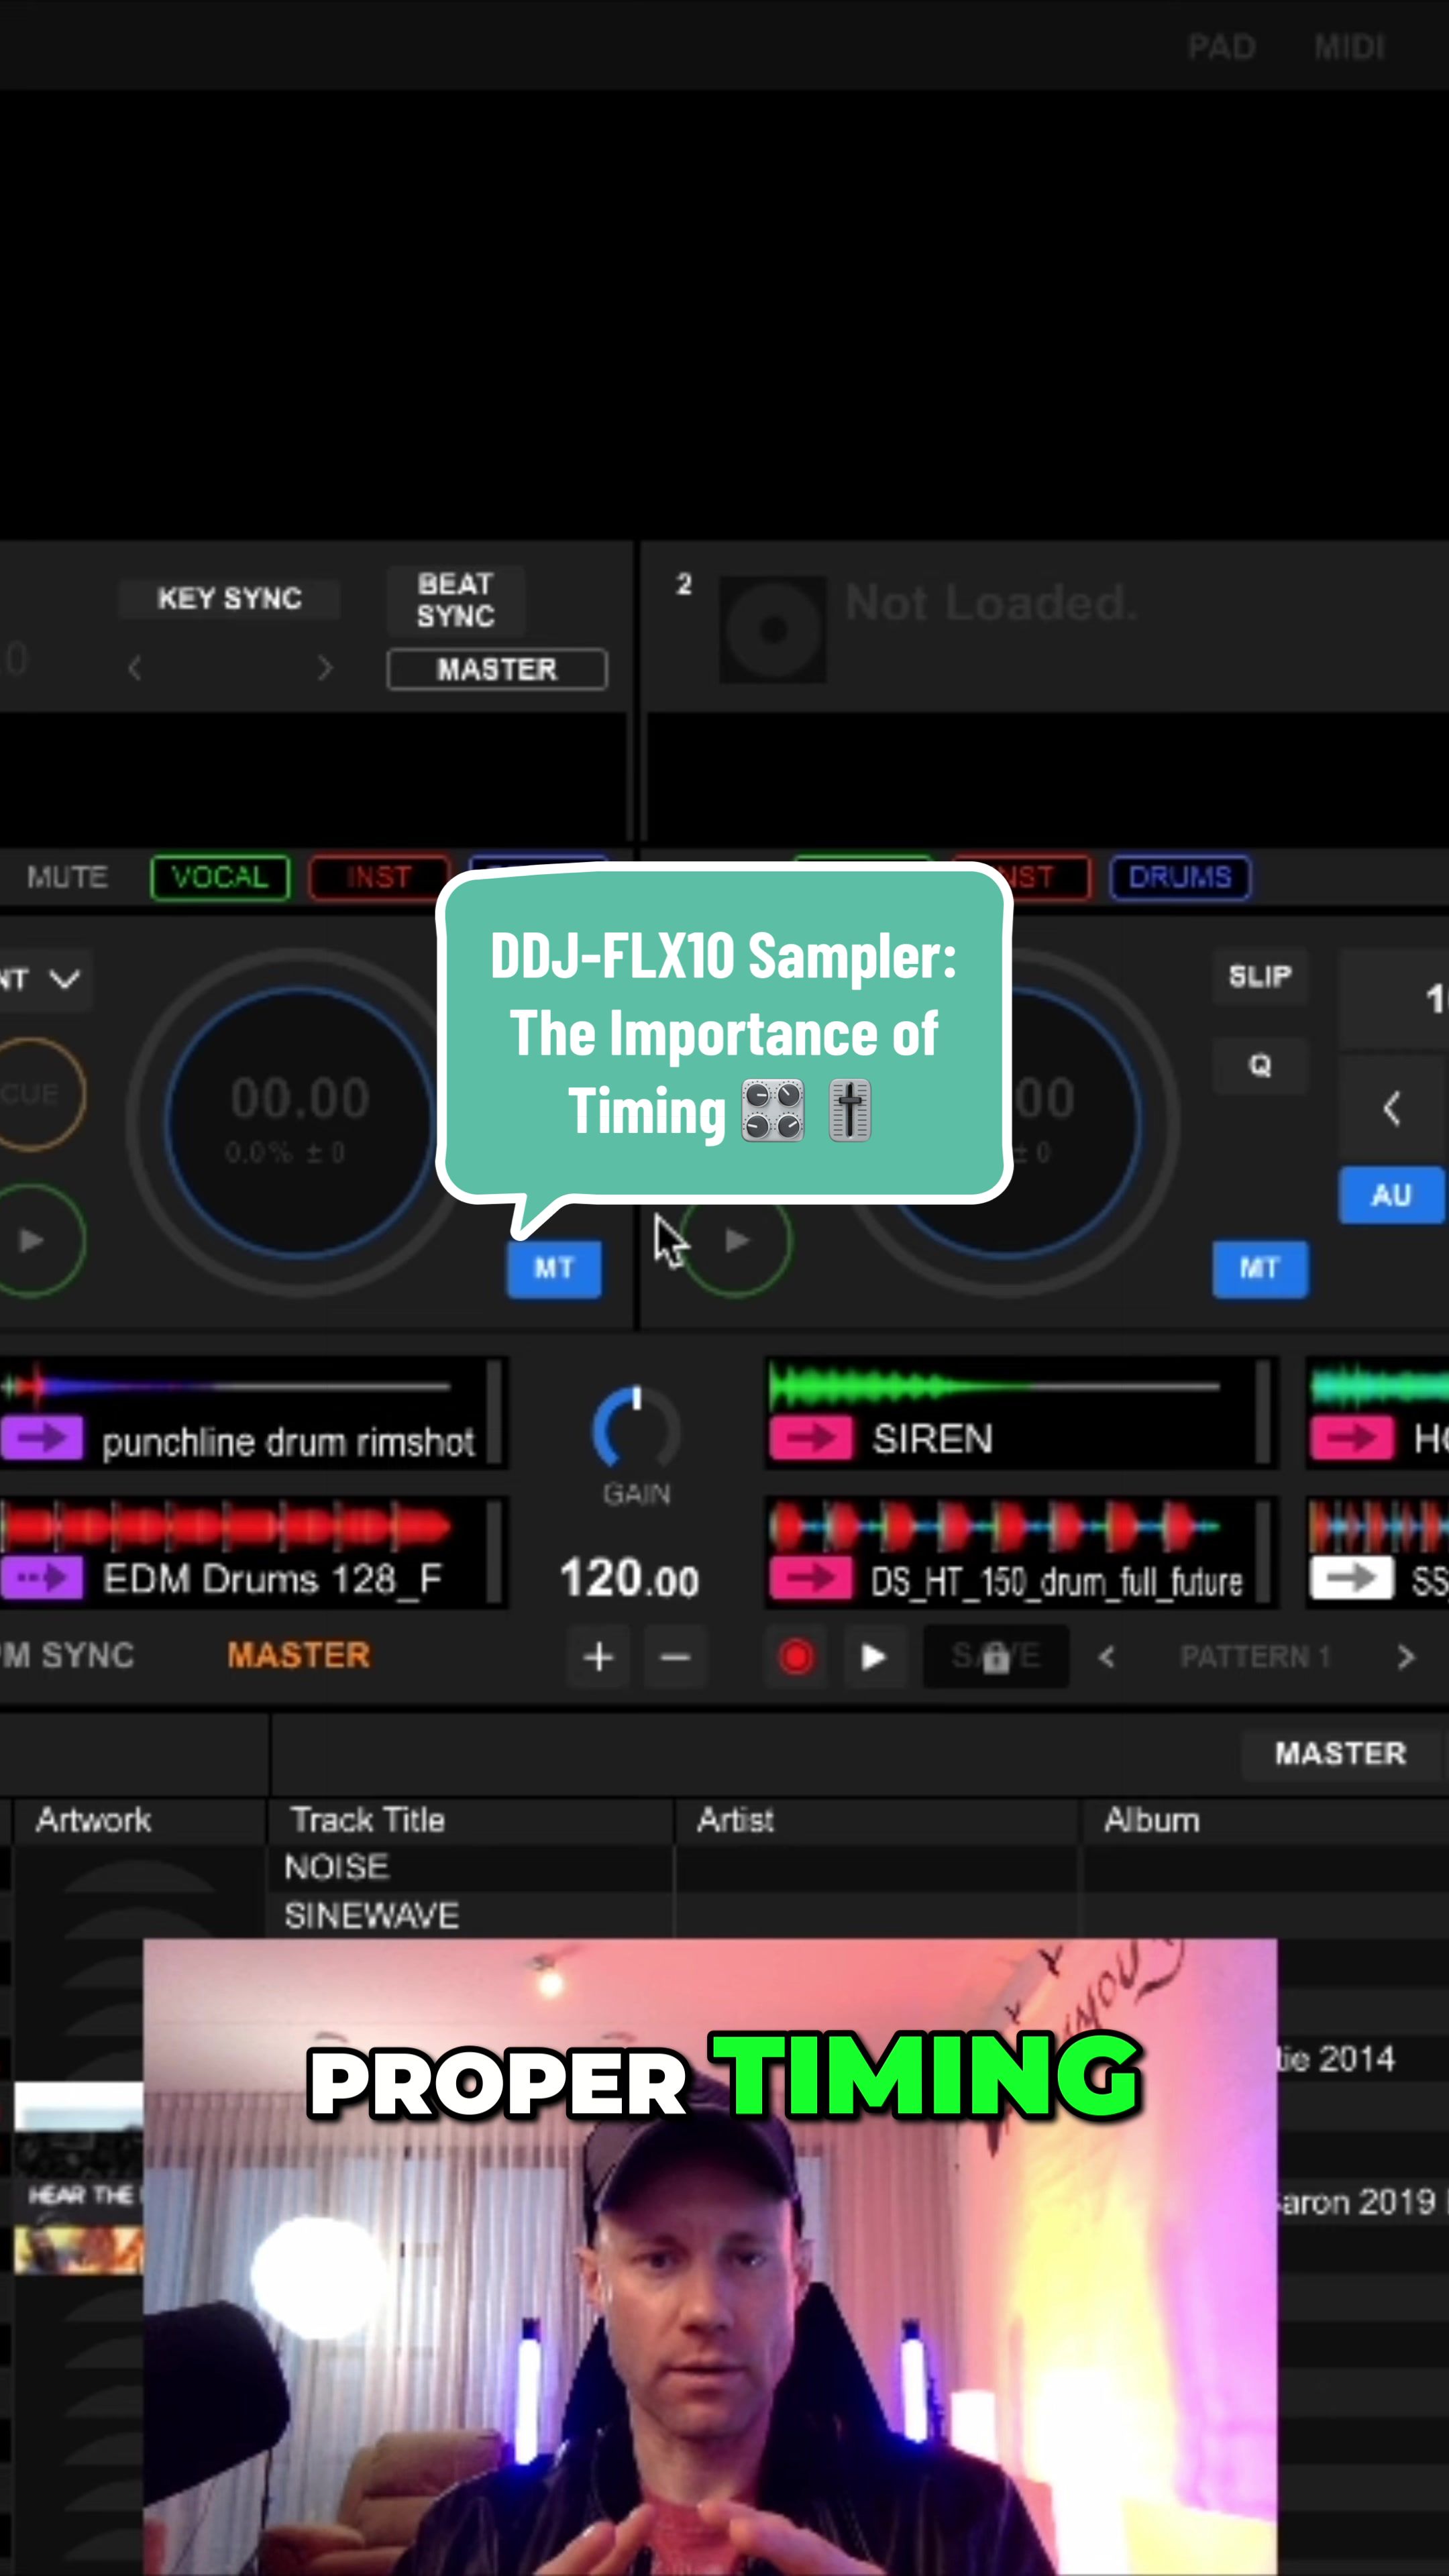Click the white arrow icon on SS slot

[1352, 1579]
